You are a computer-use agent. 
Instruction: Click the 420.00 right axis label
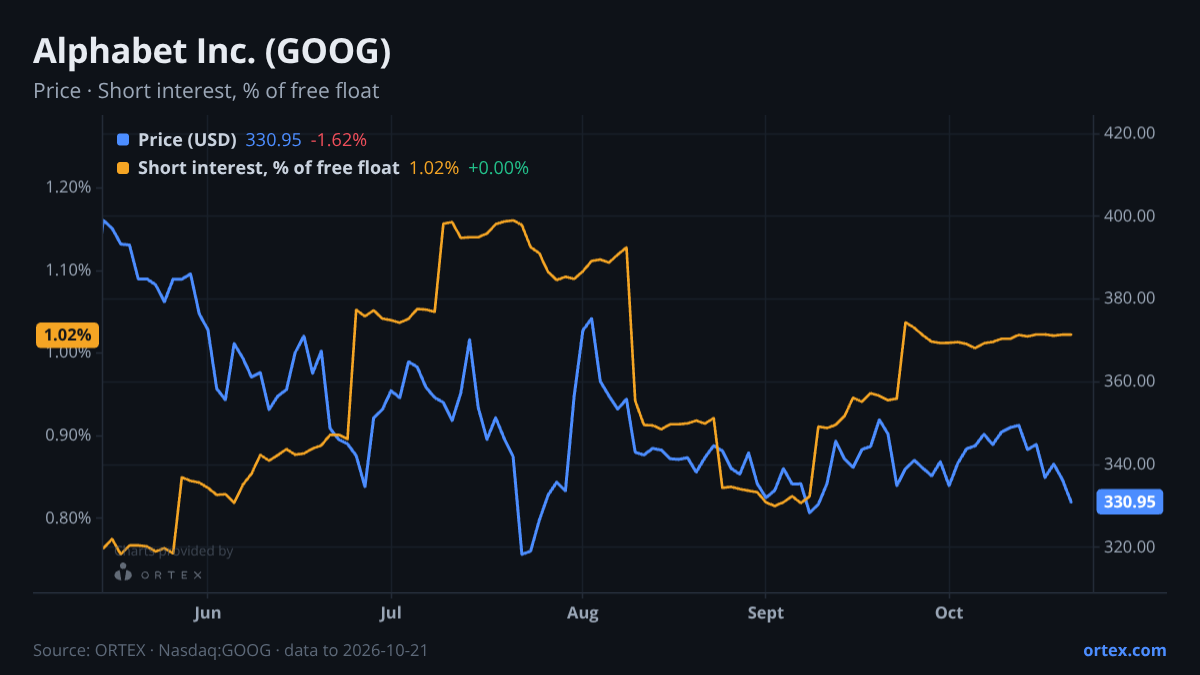[x=1130, y=133]
